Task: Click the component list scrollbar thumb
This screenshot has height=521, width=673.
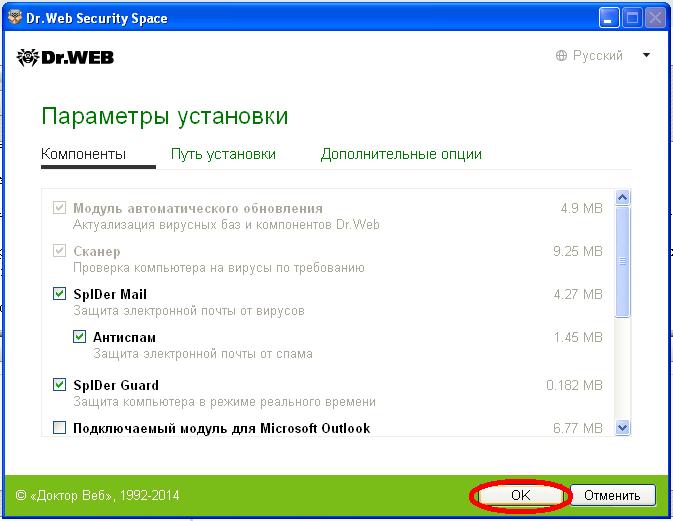Action: [x=622, y=261]
